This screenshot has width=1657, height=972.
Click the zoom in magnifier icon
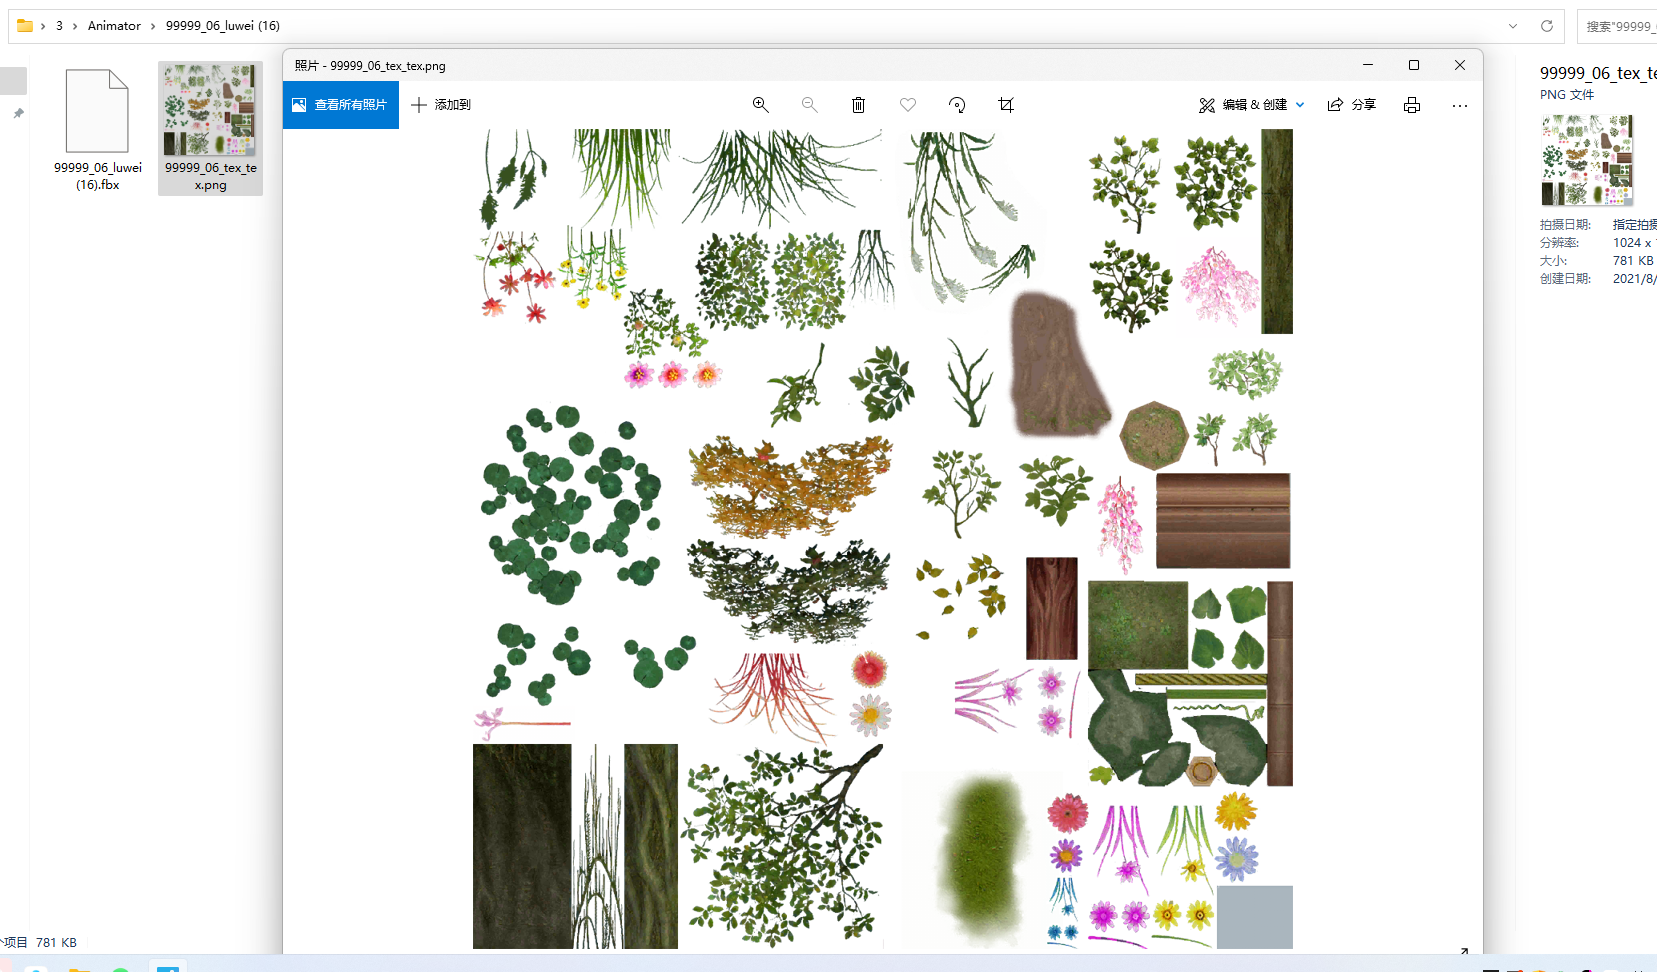pyautogui.click(x=761, y=105)
